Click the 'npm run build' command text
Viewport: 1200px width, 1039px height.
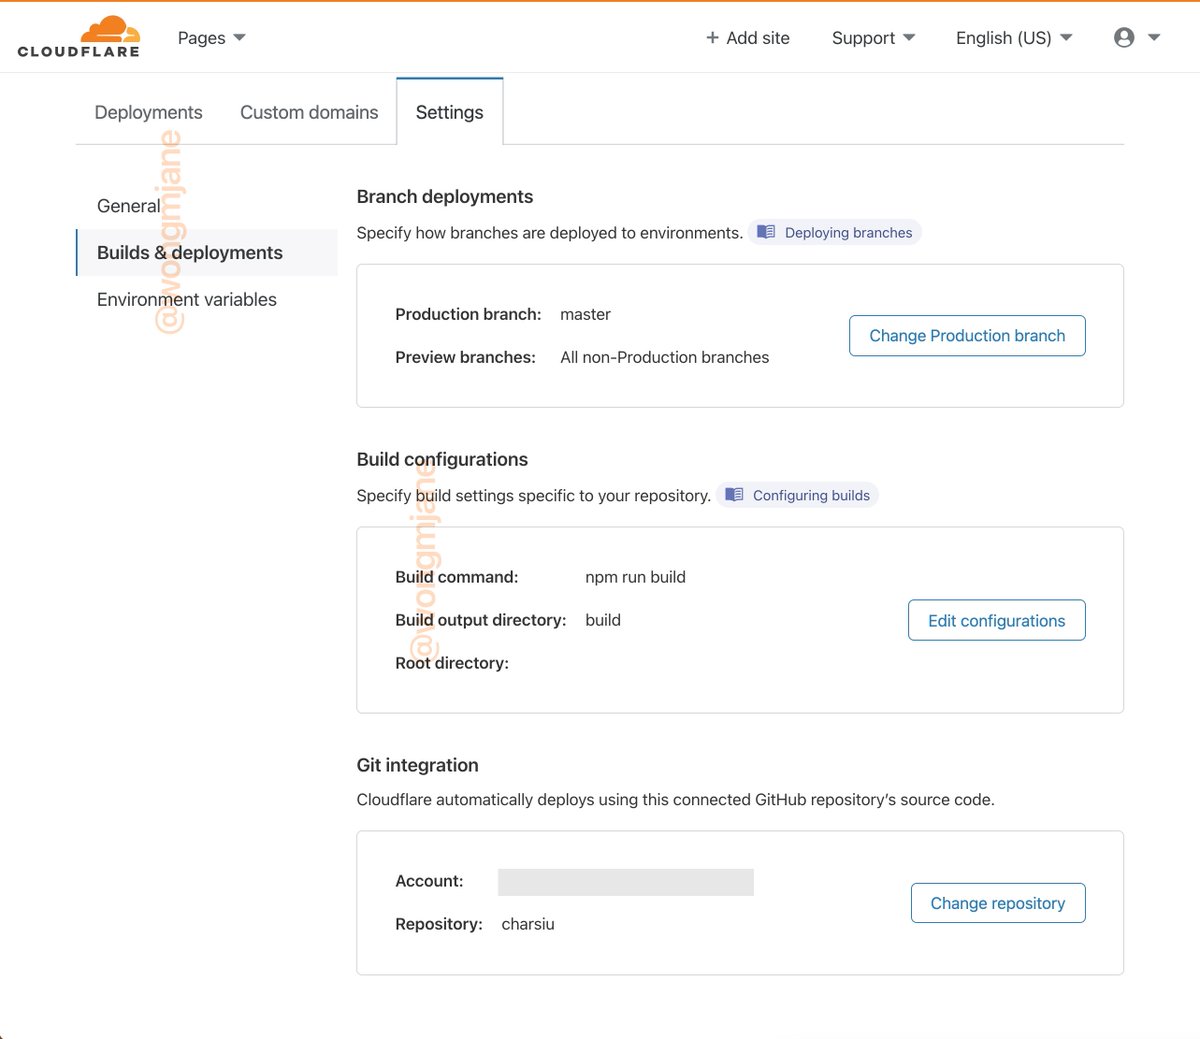pos(636,577)
